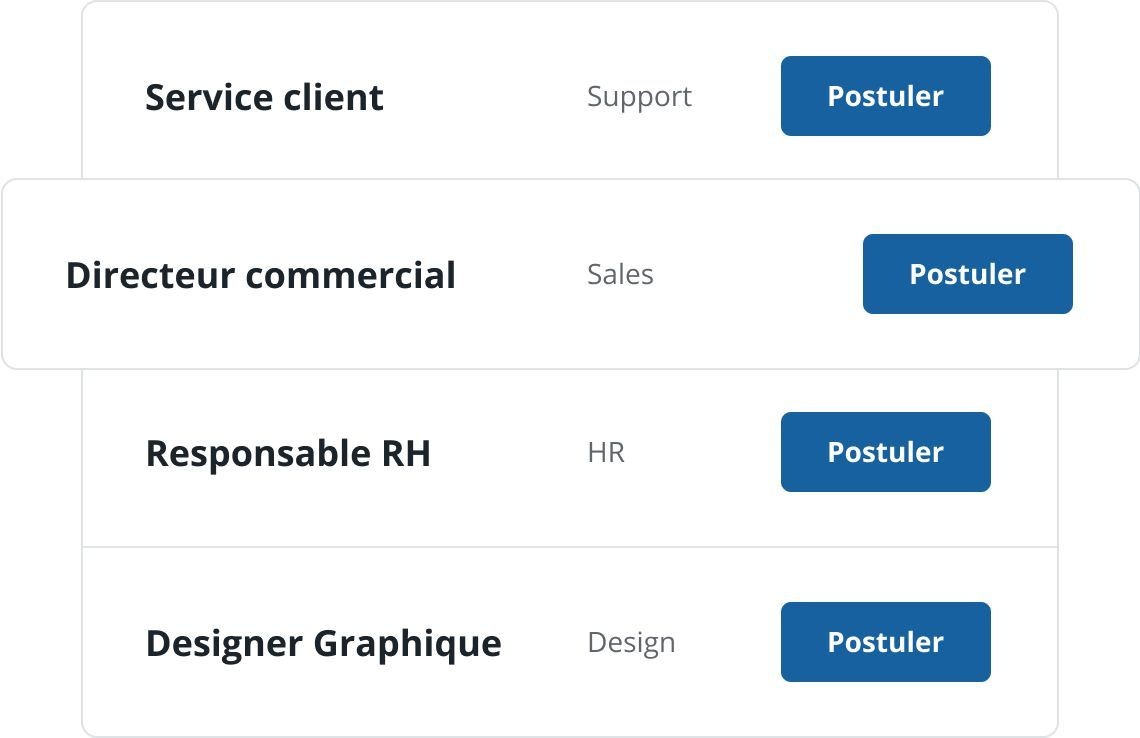Click the Support department label
The height and width of the screenshot is (738, 1140).
(639, 97)
